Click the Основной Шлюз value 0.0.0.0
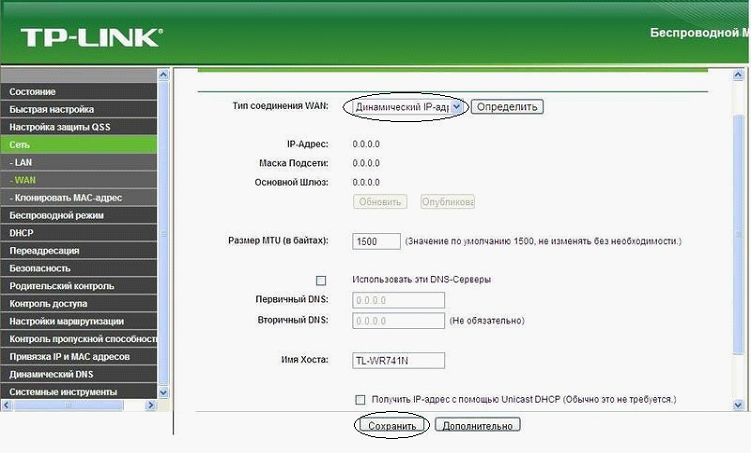This screenshot has height=472, width=751. coord(366,183)
